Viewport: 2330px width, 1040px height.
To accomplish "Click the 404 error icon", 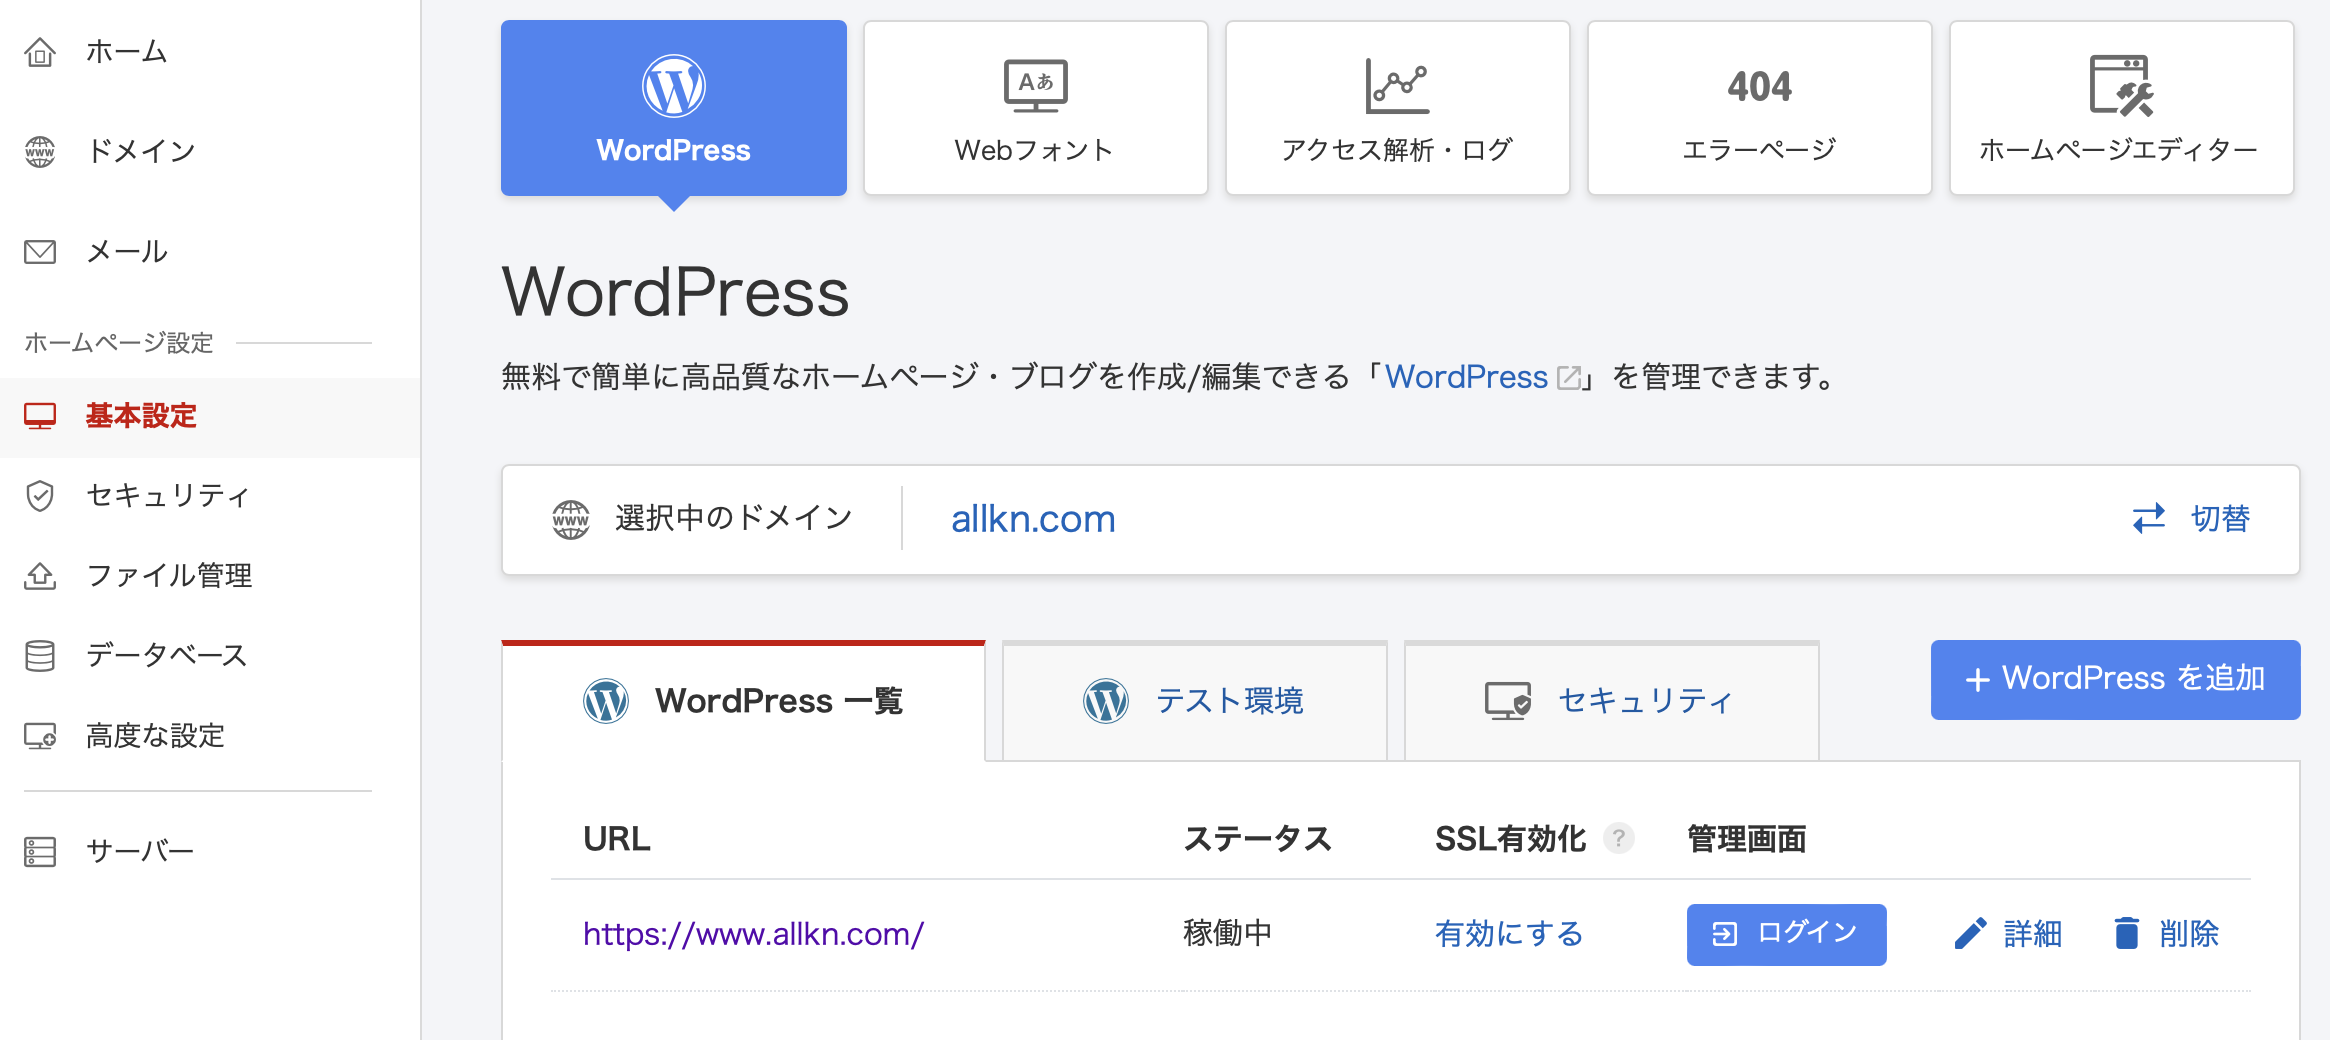I will tap(1760, 86).
